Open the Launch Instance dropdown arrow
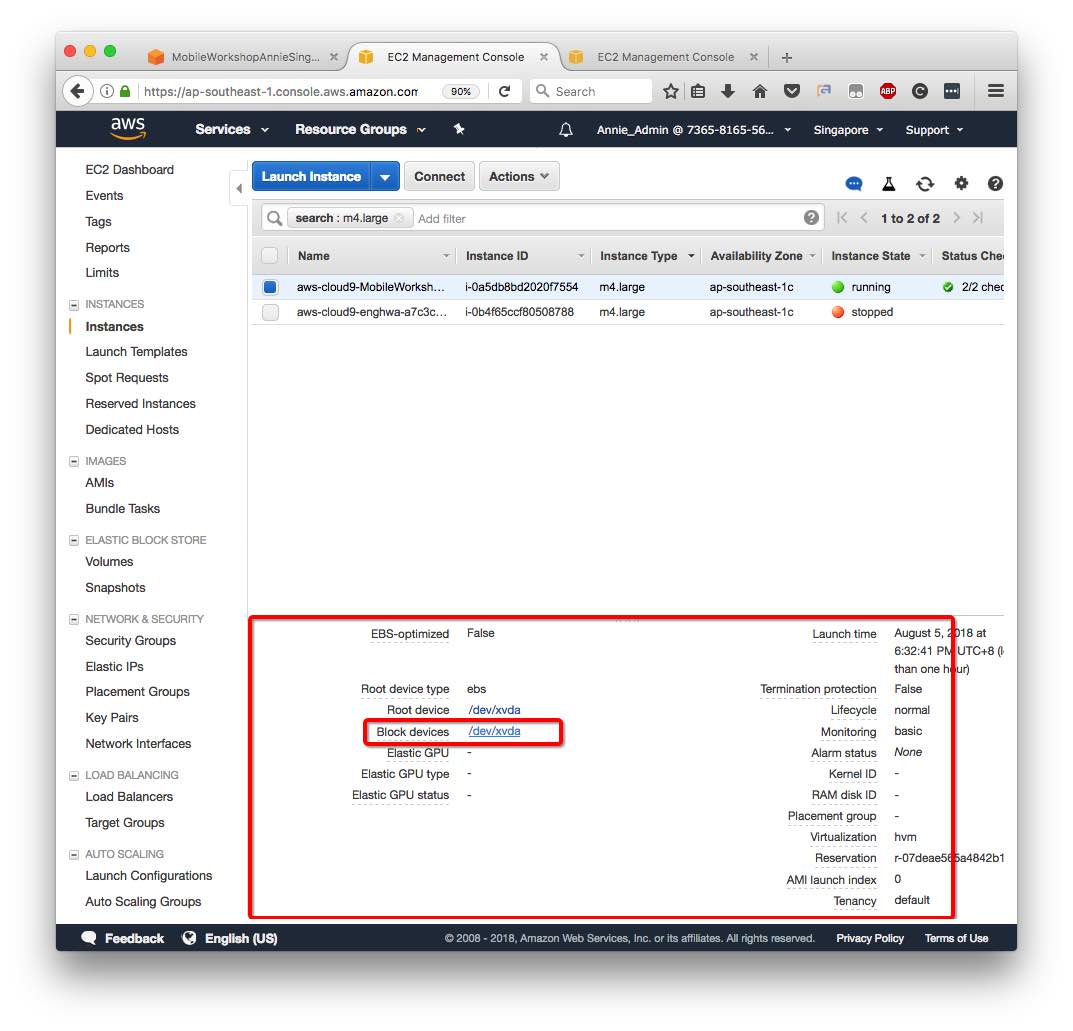 pos(385,177)
